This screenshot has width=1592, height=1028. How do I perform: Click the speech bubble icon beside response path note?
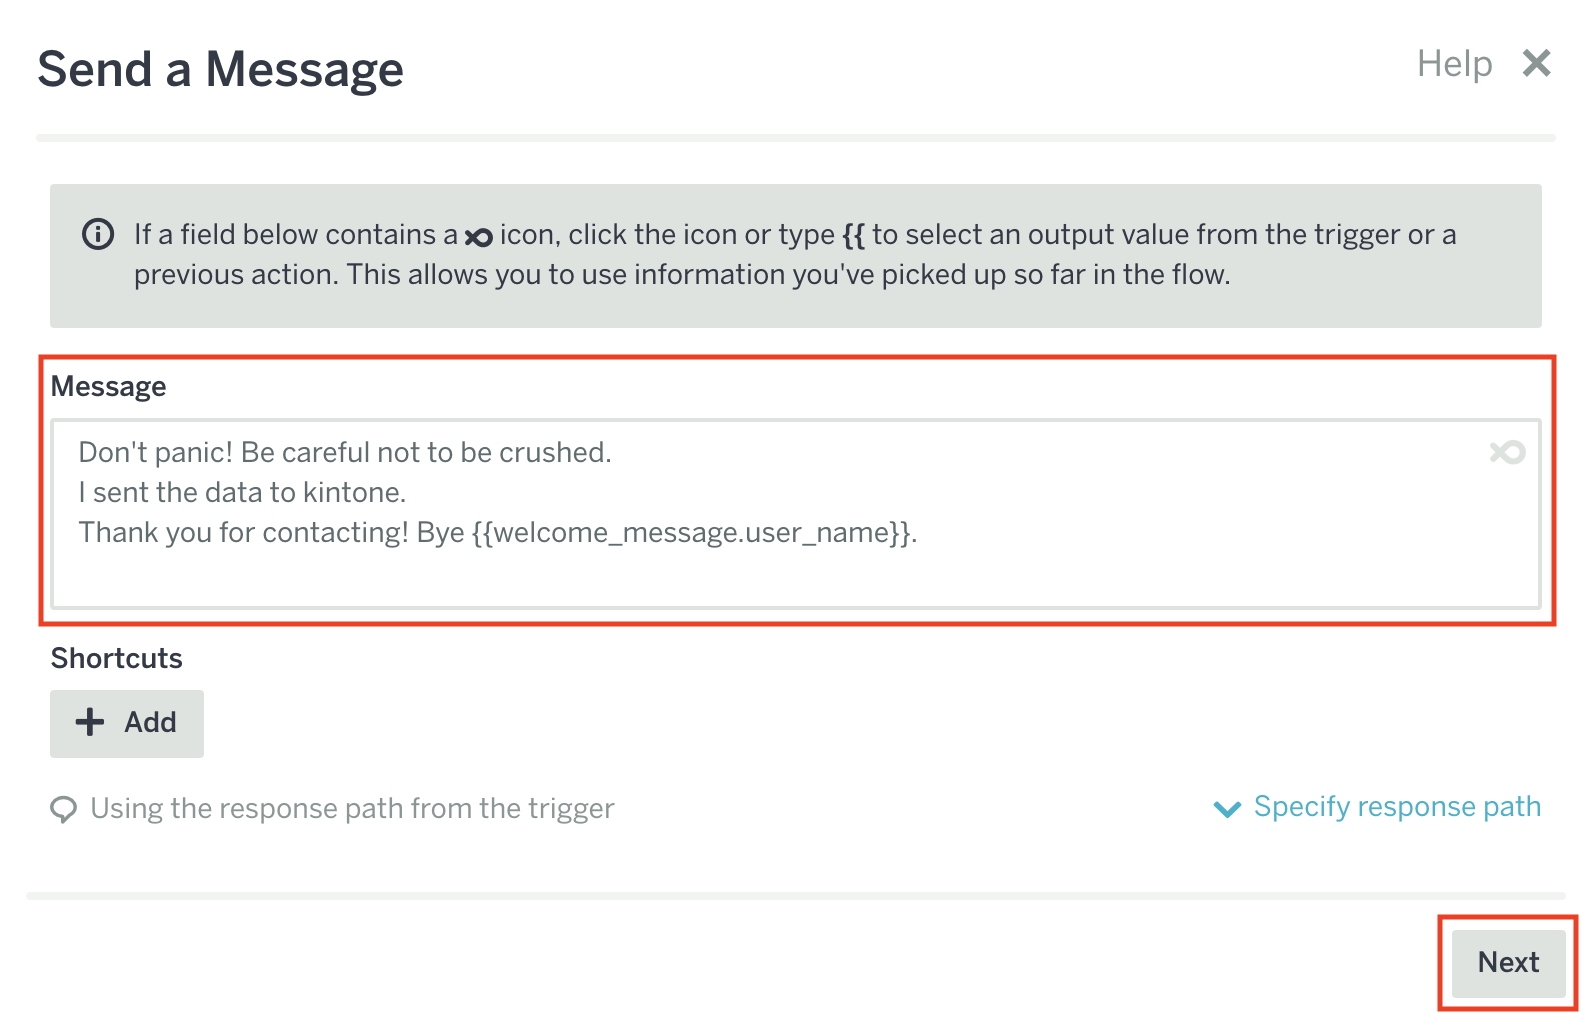[x=63, y=809]
